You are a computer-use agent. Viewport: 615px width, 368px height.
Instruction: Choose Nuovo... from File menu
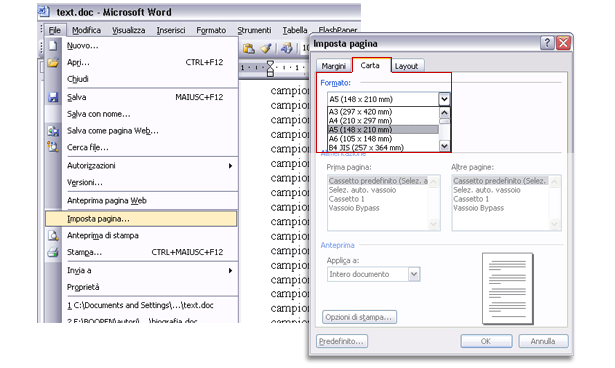142,46
